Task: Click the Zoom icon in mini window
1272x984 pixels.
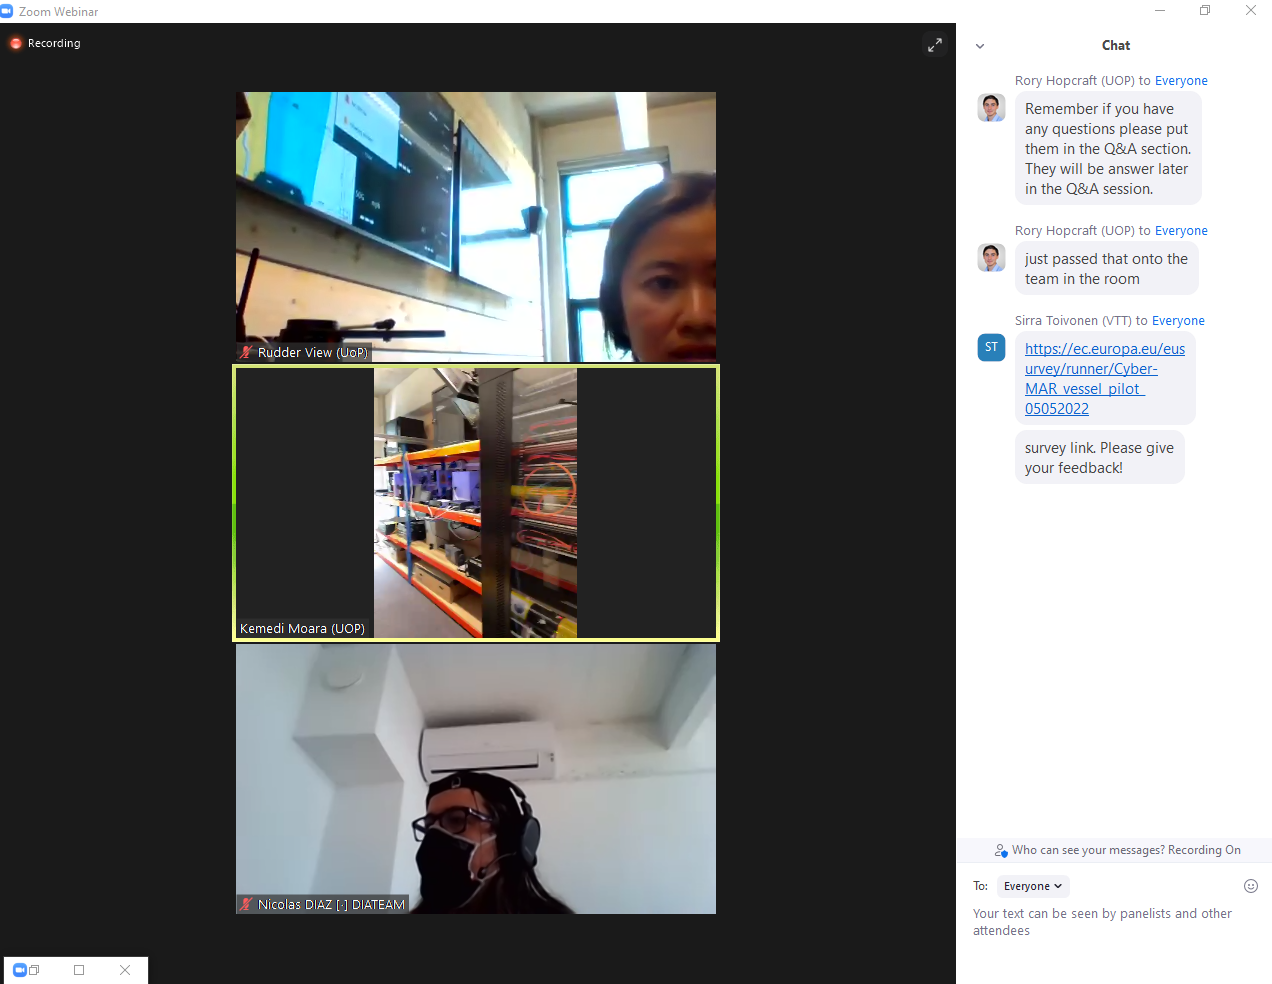Action: 20,970
